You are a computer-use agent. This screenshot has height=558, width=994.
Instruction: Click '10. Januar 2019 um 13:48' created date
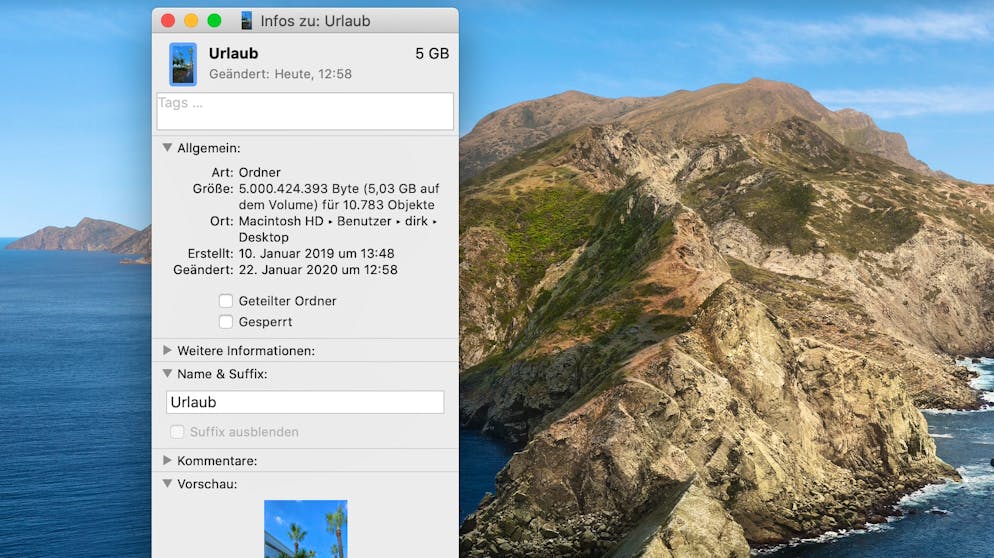[316, 254]
